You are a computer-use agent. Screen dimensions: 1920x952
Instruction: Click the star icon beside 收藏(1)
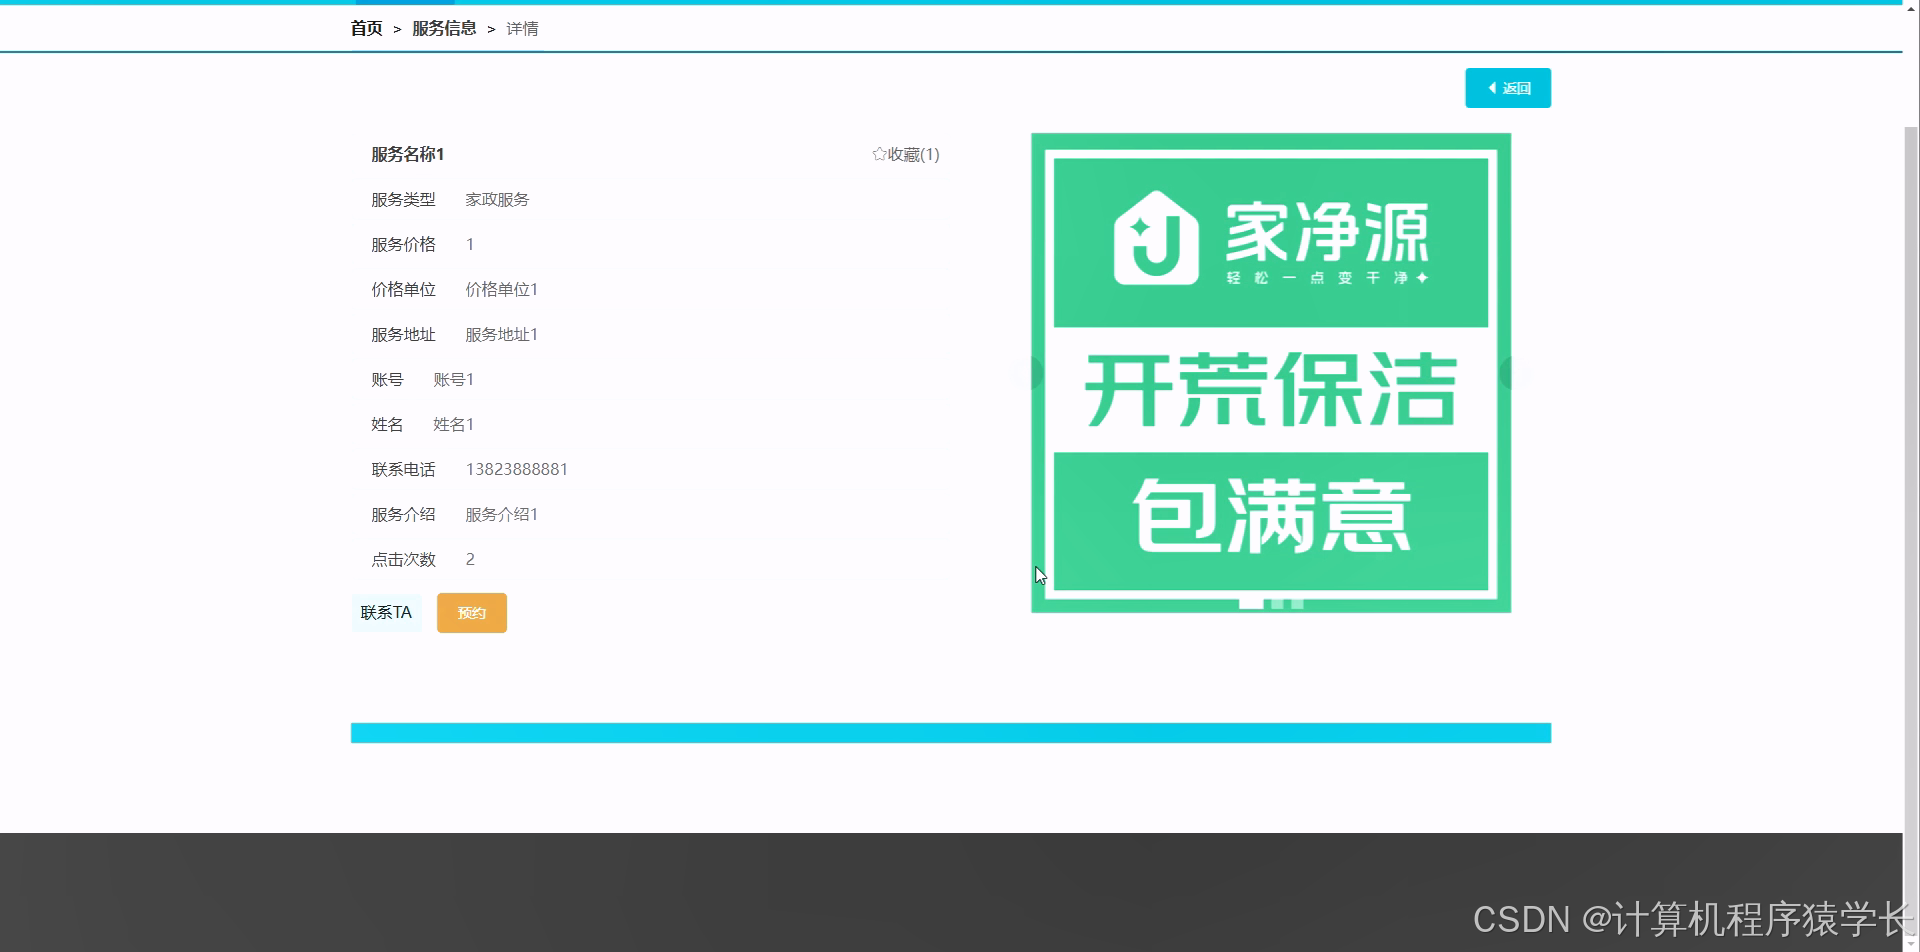pos(879,154)
